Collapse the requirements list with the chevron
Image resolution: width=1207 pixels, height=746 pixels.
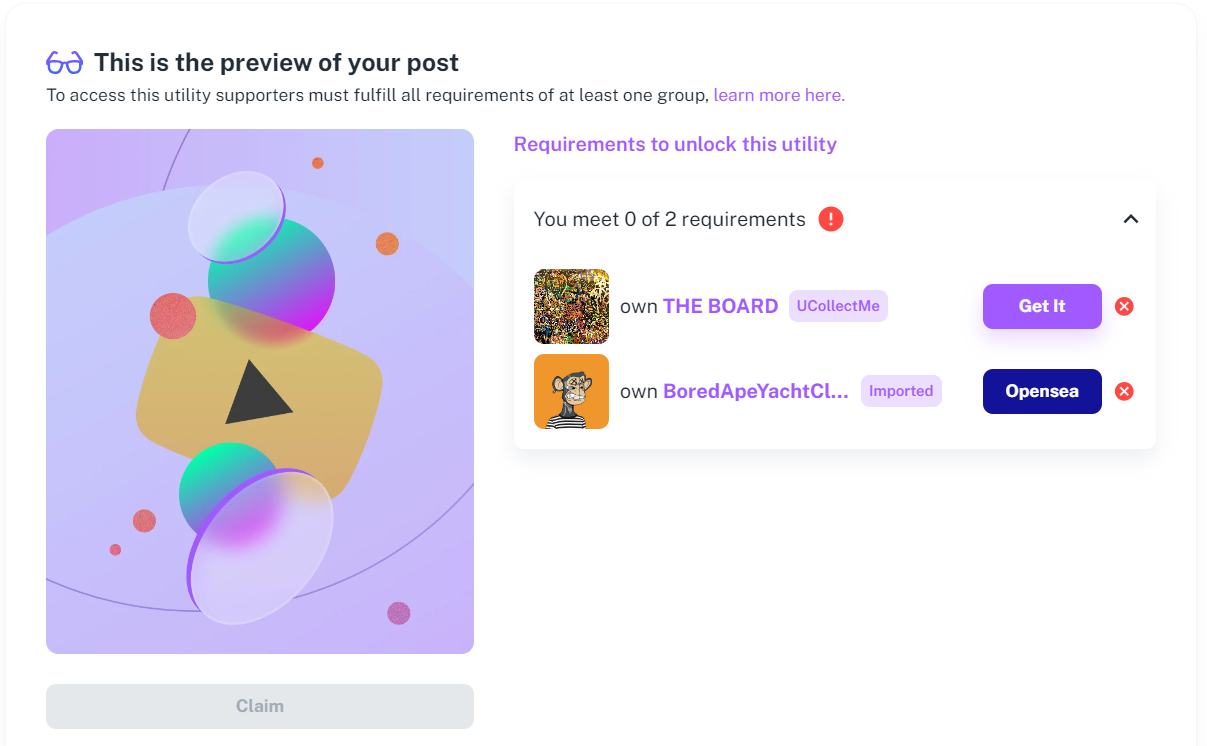[1131, 219]
